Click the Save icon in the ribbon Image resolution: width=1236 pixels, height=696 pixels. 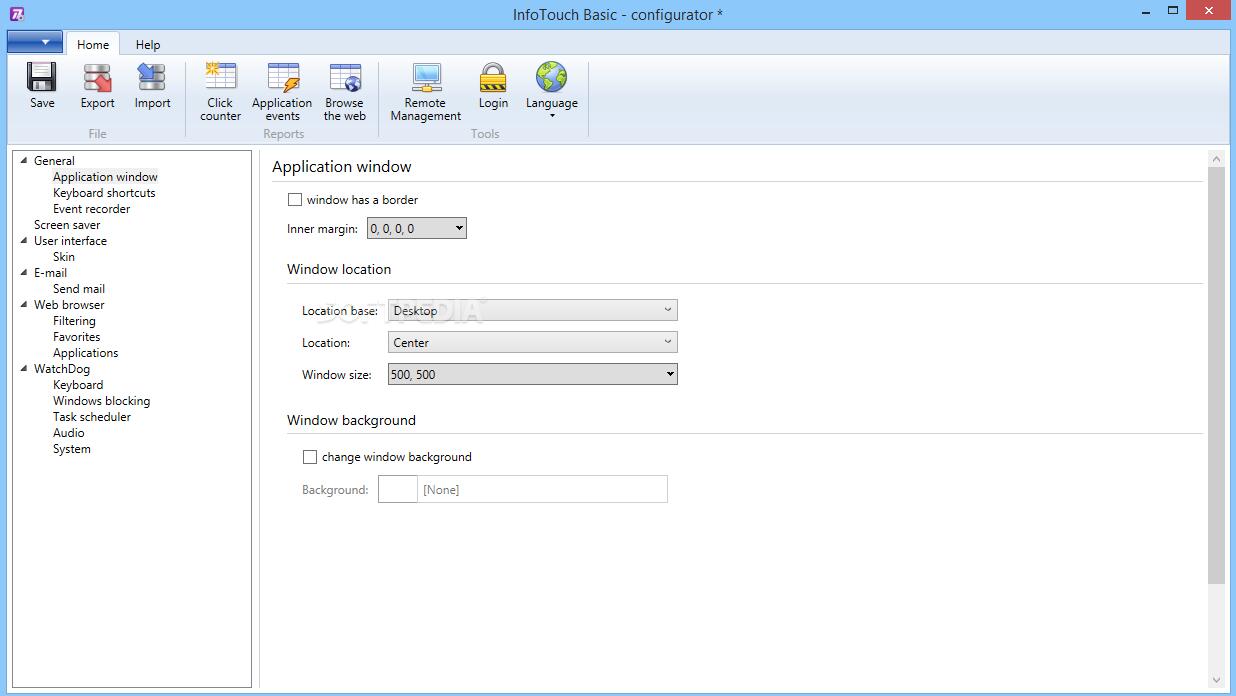click(41, 85)
